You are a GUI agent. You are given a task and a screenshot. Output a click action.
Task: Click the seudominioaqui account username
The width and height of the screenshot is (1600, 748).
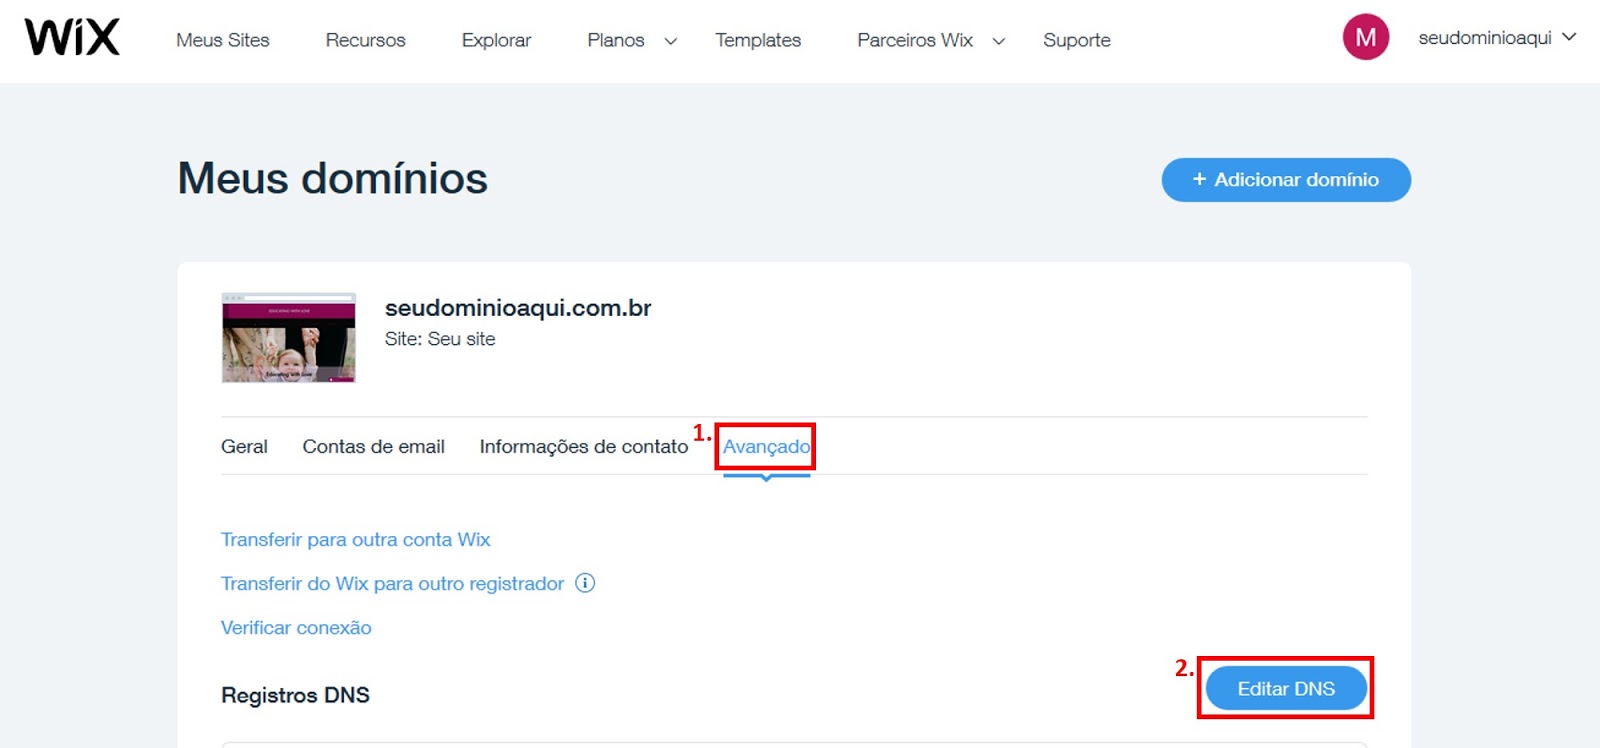click(1485, 38)
